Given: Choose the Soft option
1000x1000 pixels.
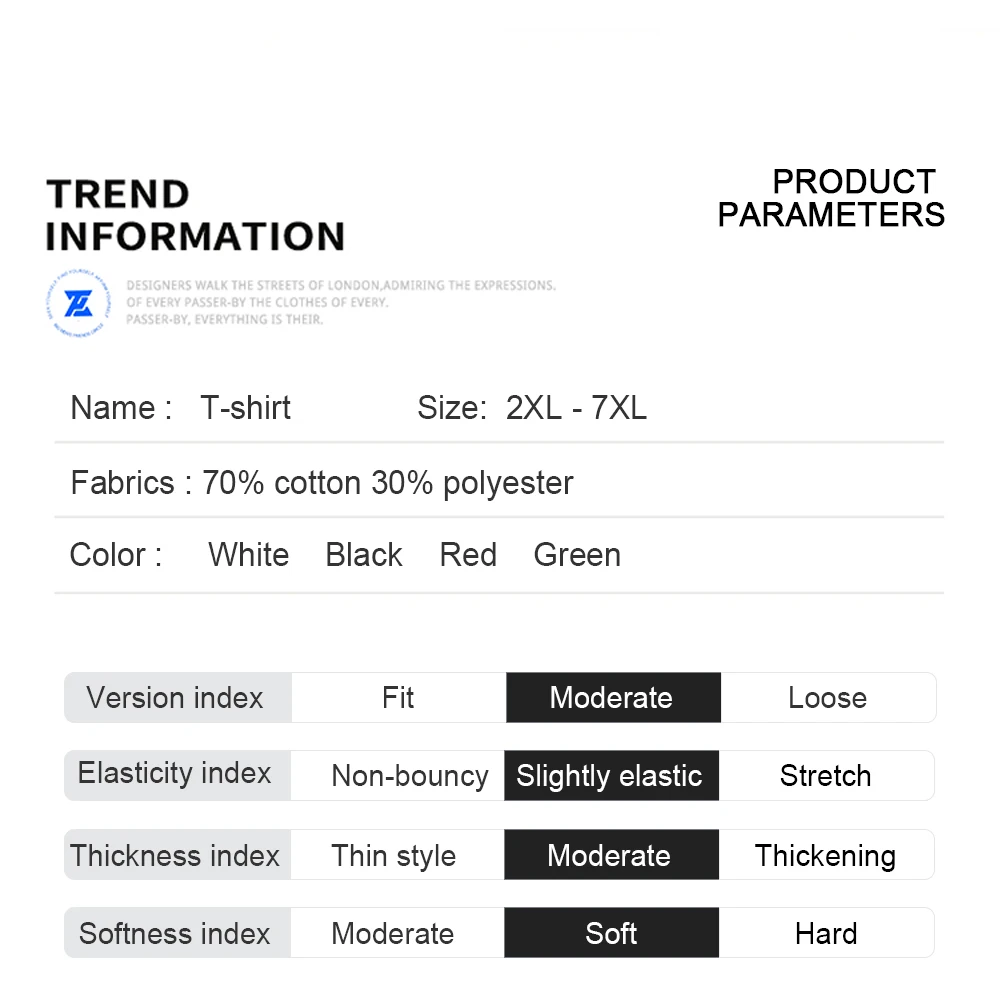Looking at the screenshot, I should pos(611,934).
